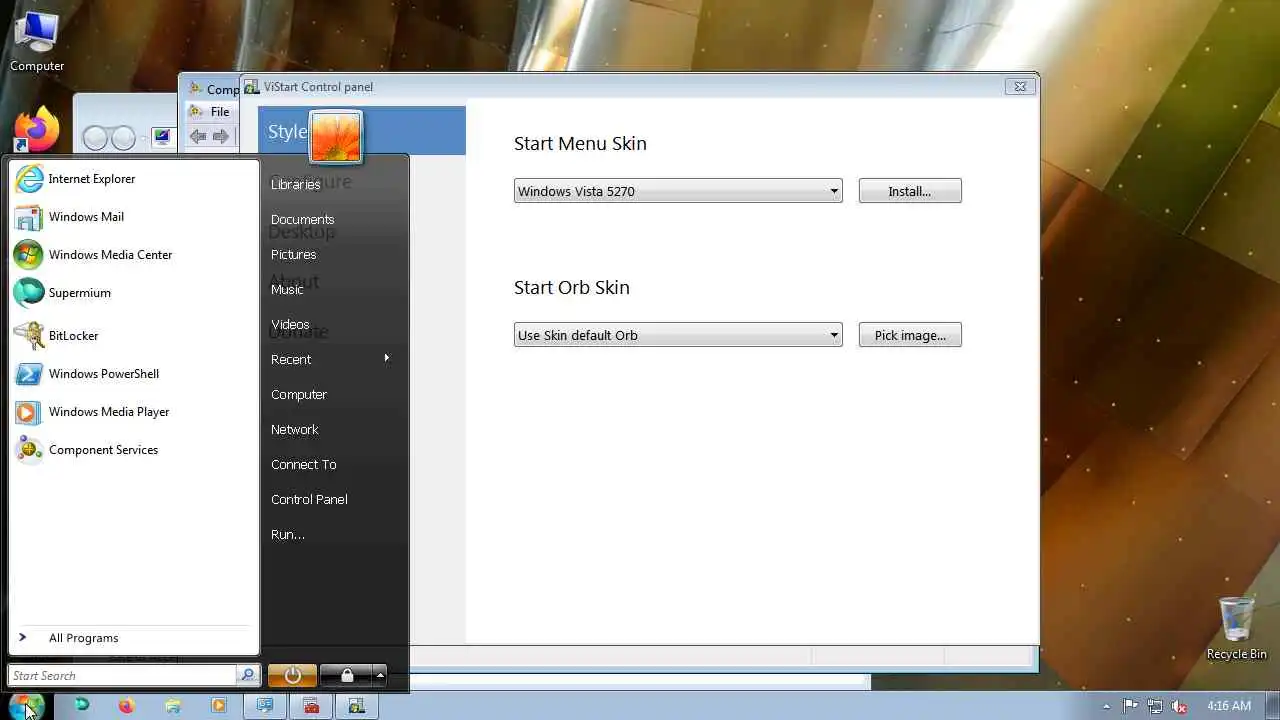The width and height of the screenshot is (1280, 720).
Task: Open File menu in background window
Action: (219, 112)
